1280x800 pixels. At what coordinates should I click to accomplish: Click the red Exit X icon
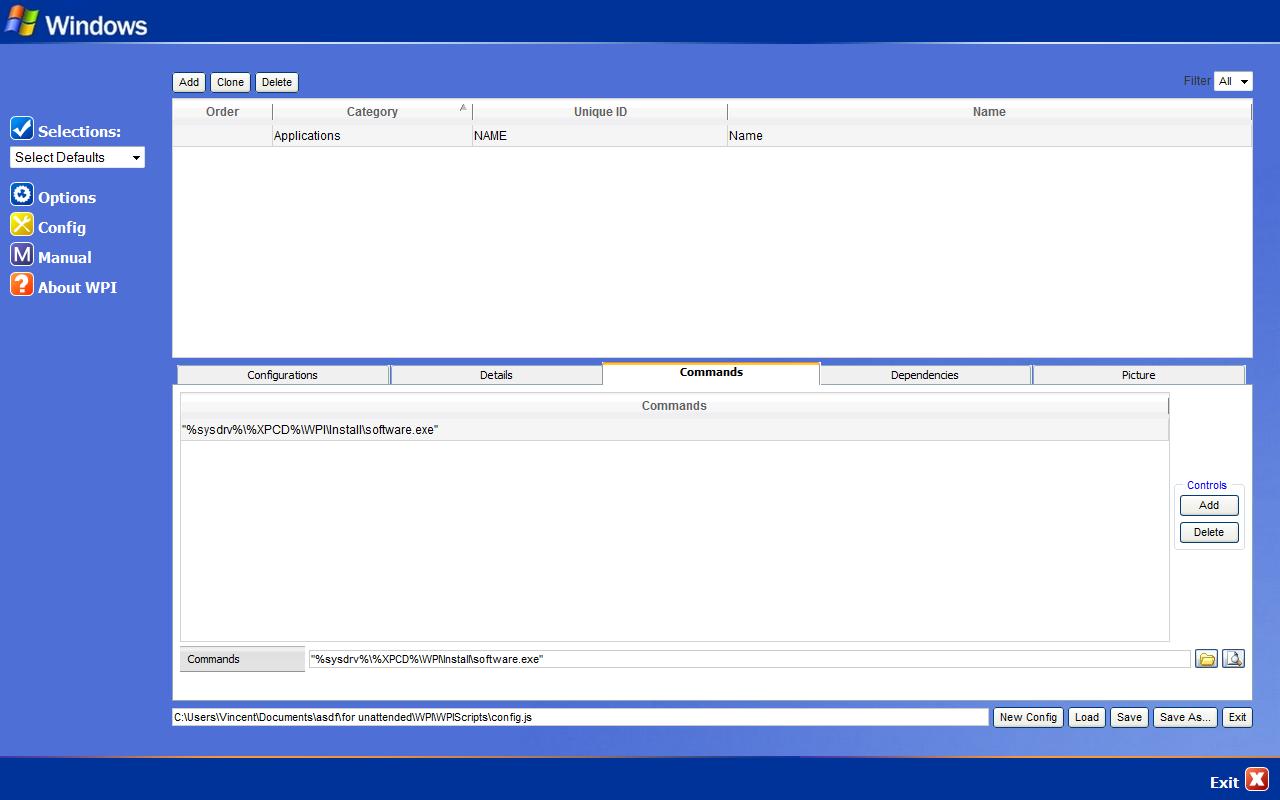tap(1257, 780)
